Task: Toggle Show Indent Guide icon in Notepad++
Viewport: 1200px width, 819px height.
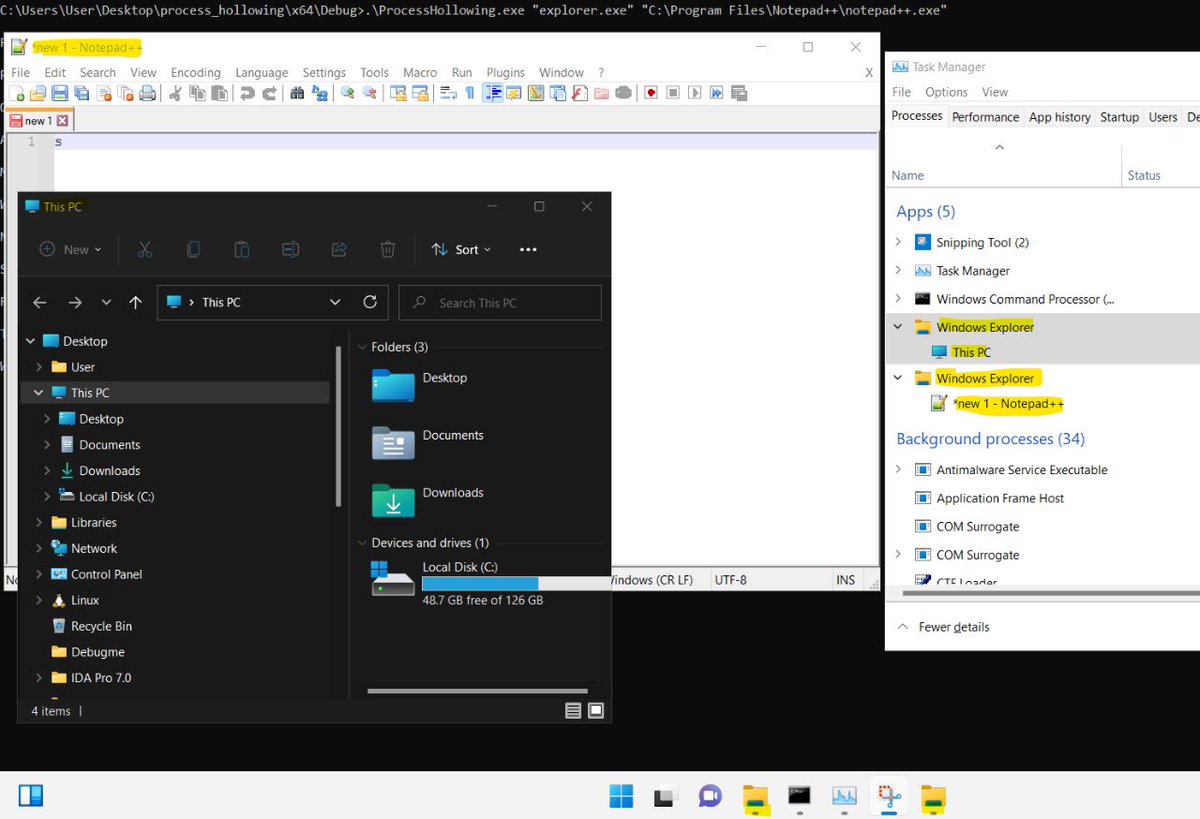Action: coord(493,93)
